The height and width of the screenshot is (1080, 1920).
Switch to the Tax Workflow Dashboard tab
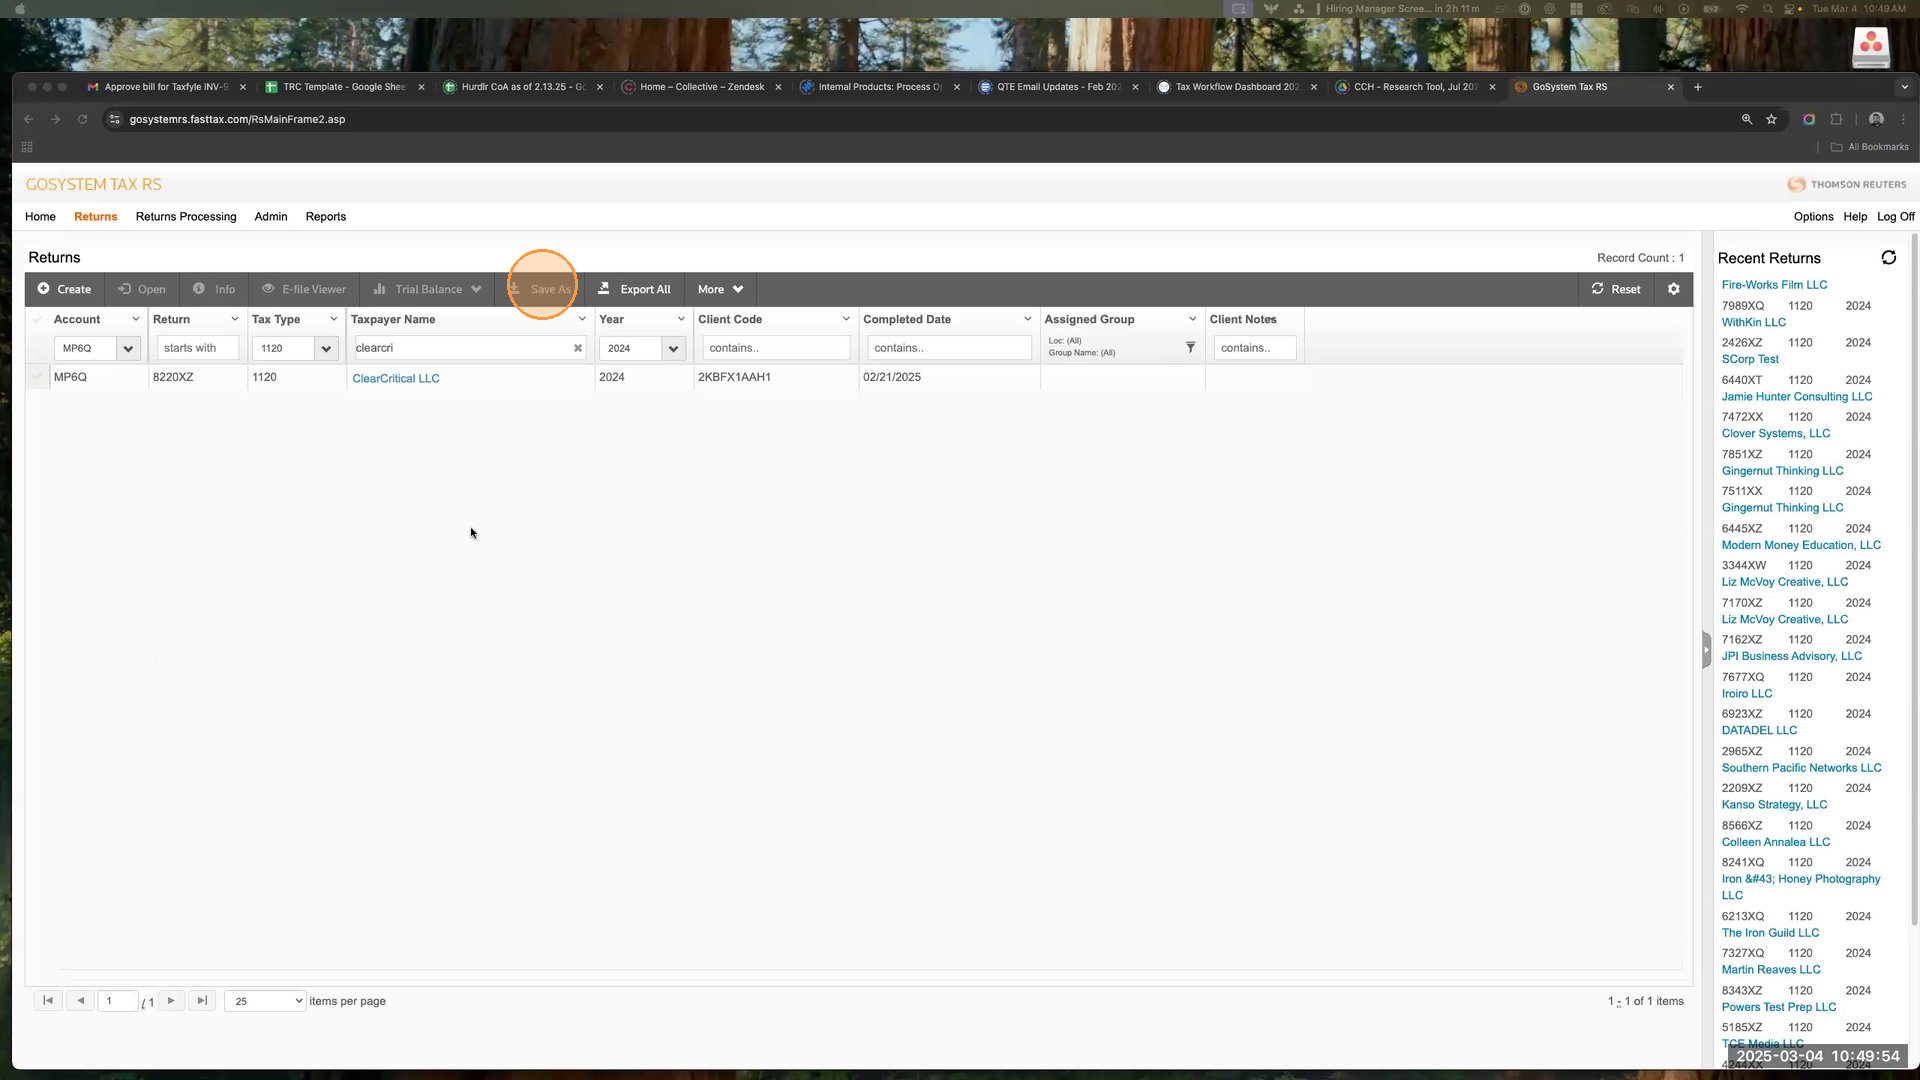(x=1236, y=87)
